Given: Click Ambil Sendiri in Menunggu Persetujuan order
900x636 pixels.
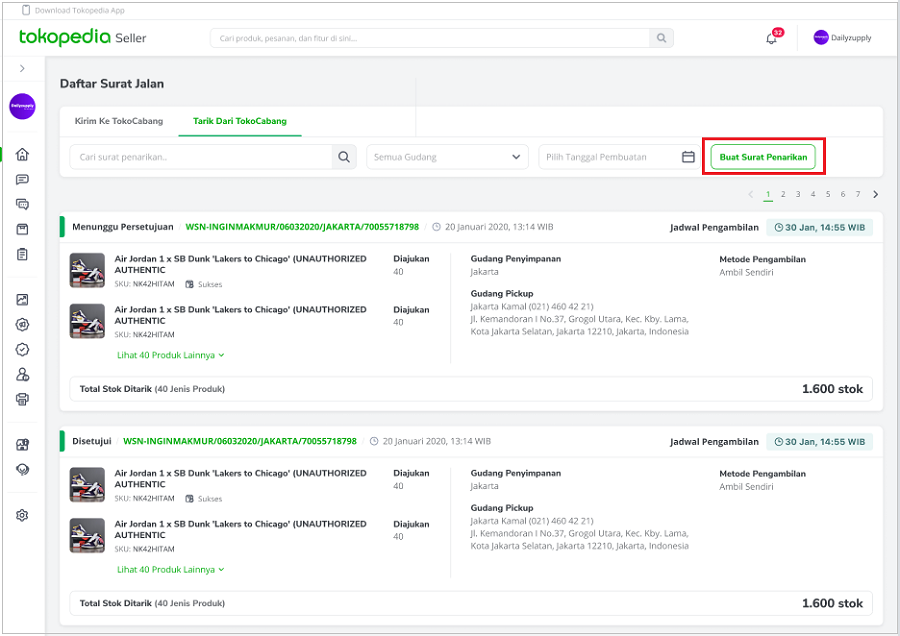Looking at the screenshot, I should click(746, 272).
